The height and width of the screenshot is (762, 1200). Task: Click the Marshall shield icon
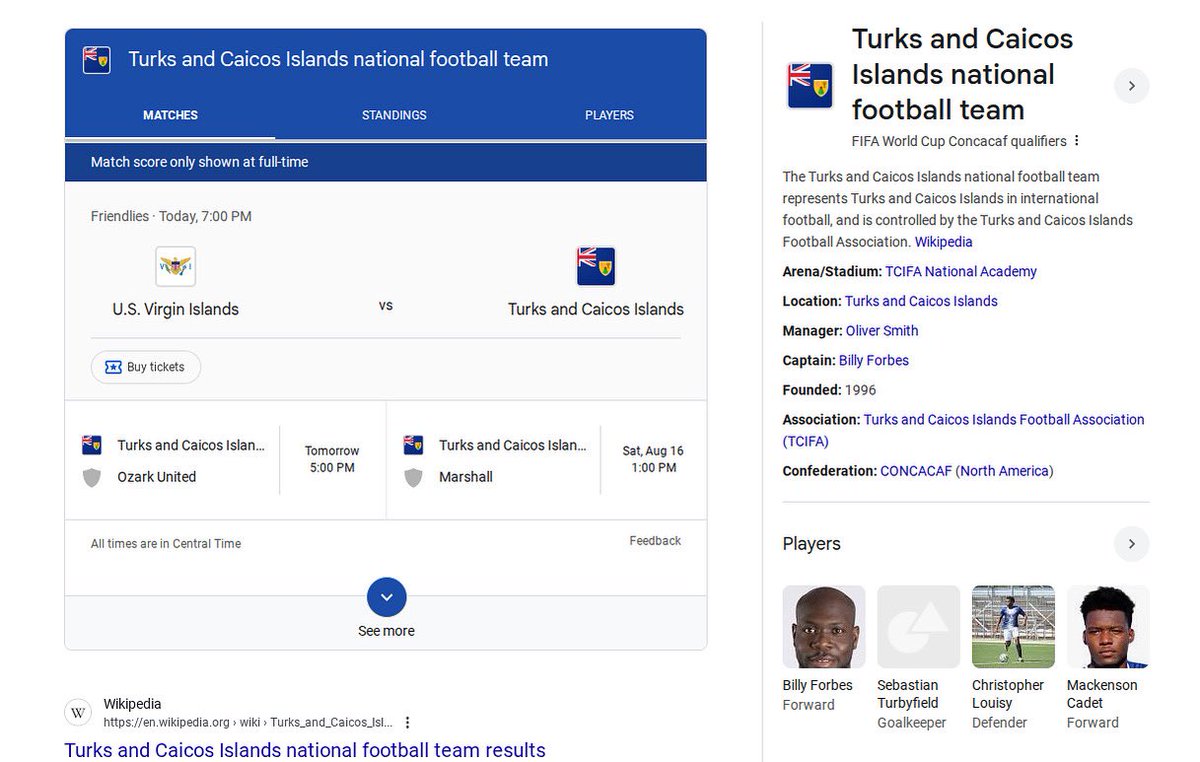tap(413, 478)
